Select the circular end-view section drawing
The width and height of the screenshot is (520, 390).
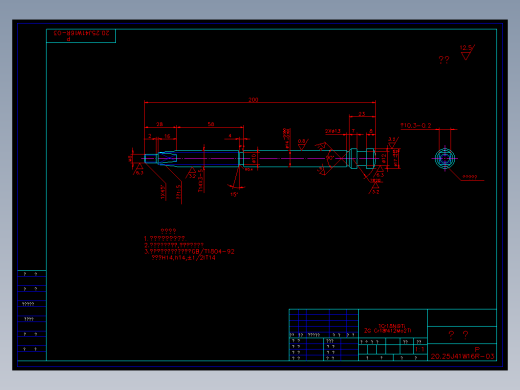(x=445, y=159)
